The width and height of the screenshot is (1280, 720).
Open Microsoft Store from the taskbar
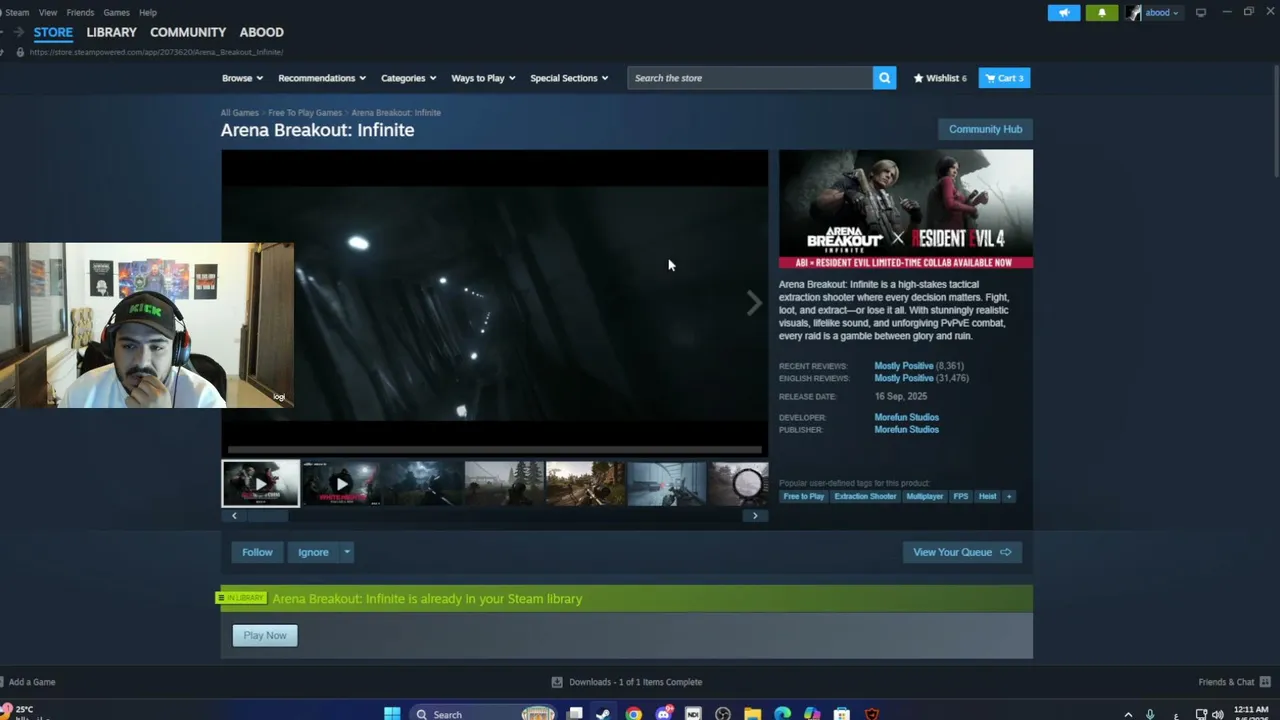tap(842, 714)
